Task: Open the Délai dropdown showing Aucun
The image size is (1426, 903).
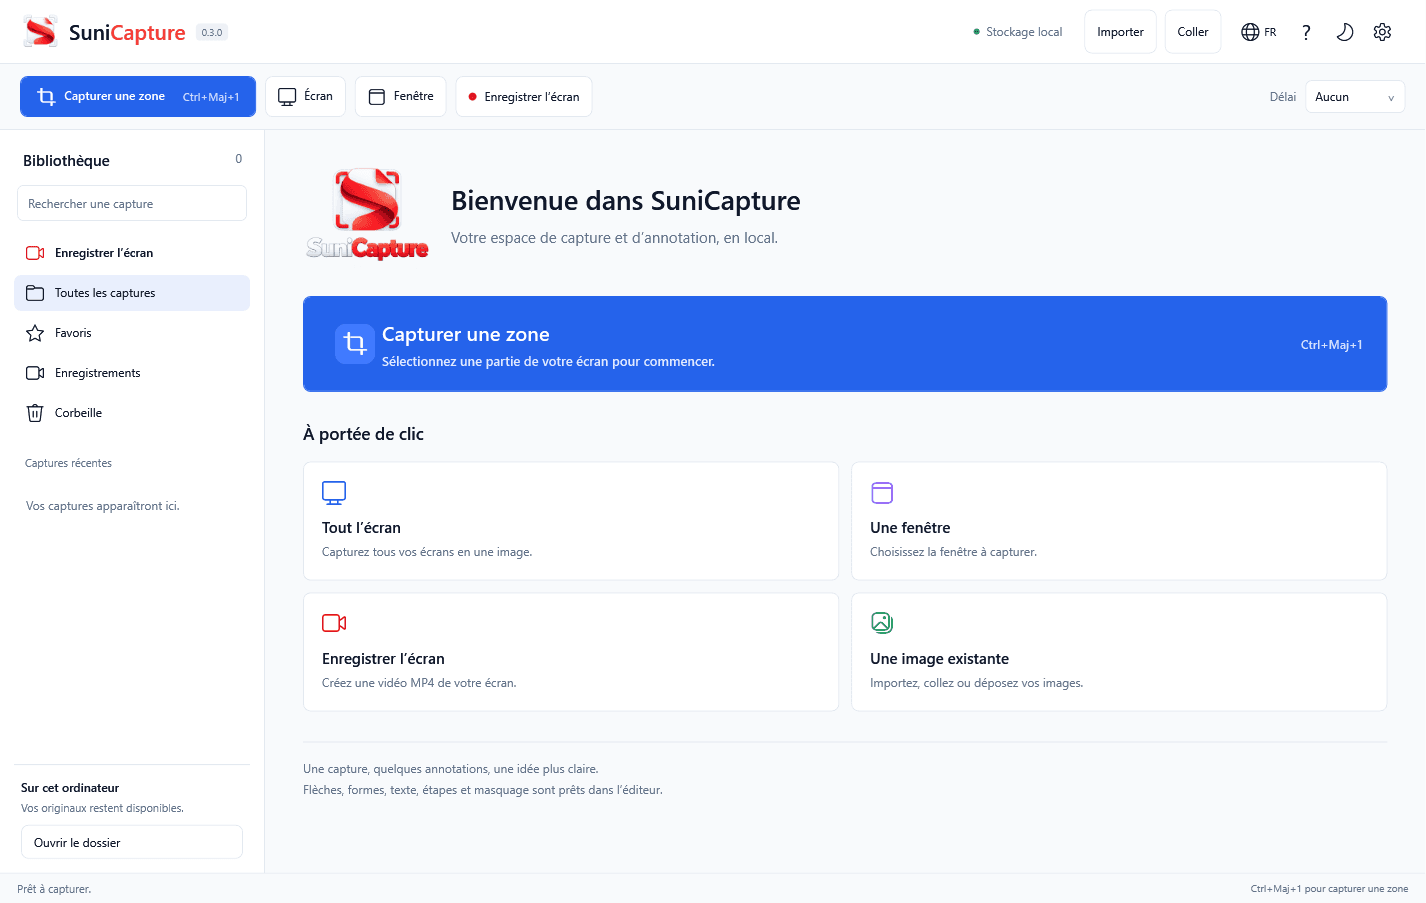Action: pos(1355,97)
